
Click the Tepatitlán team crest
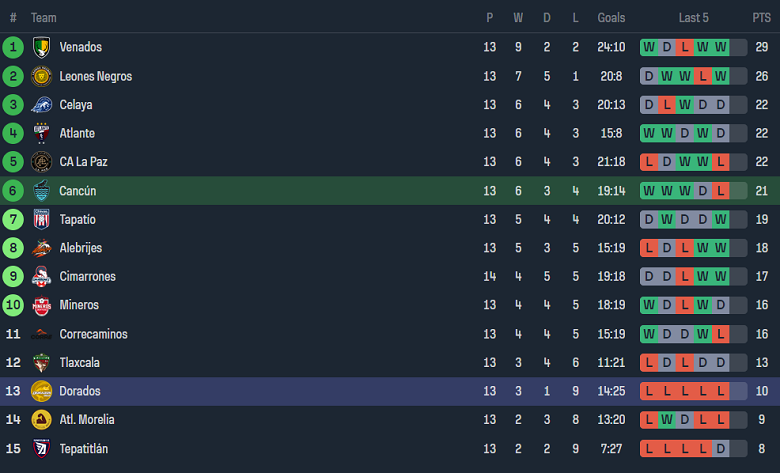click(41, 449)
